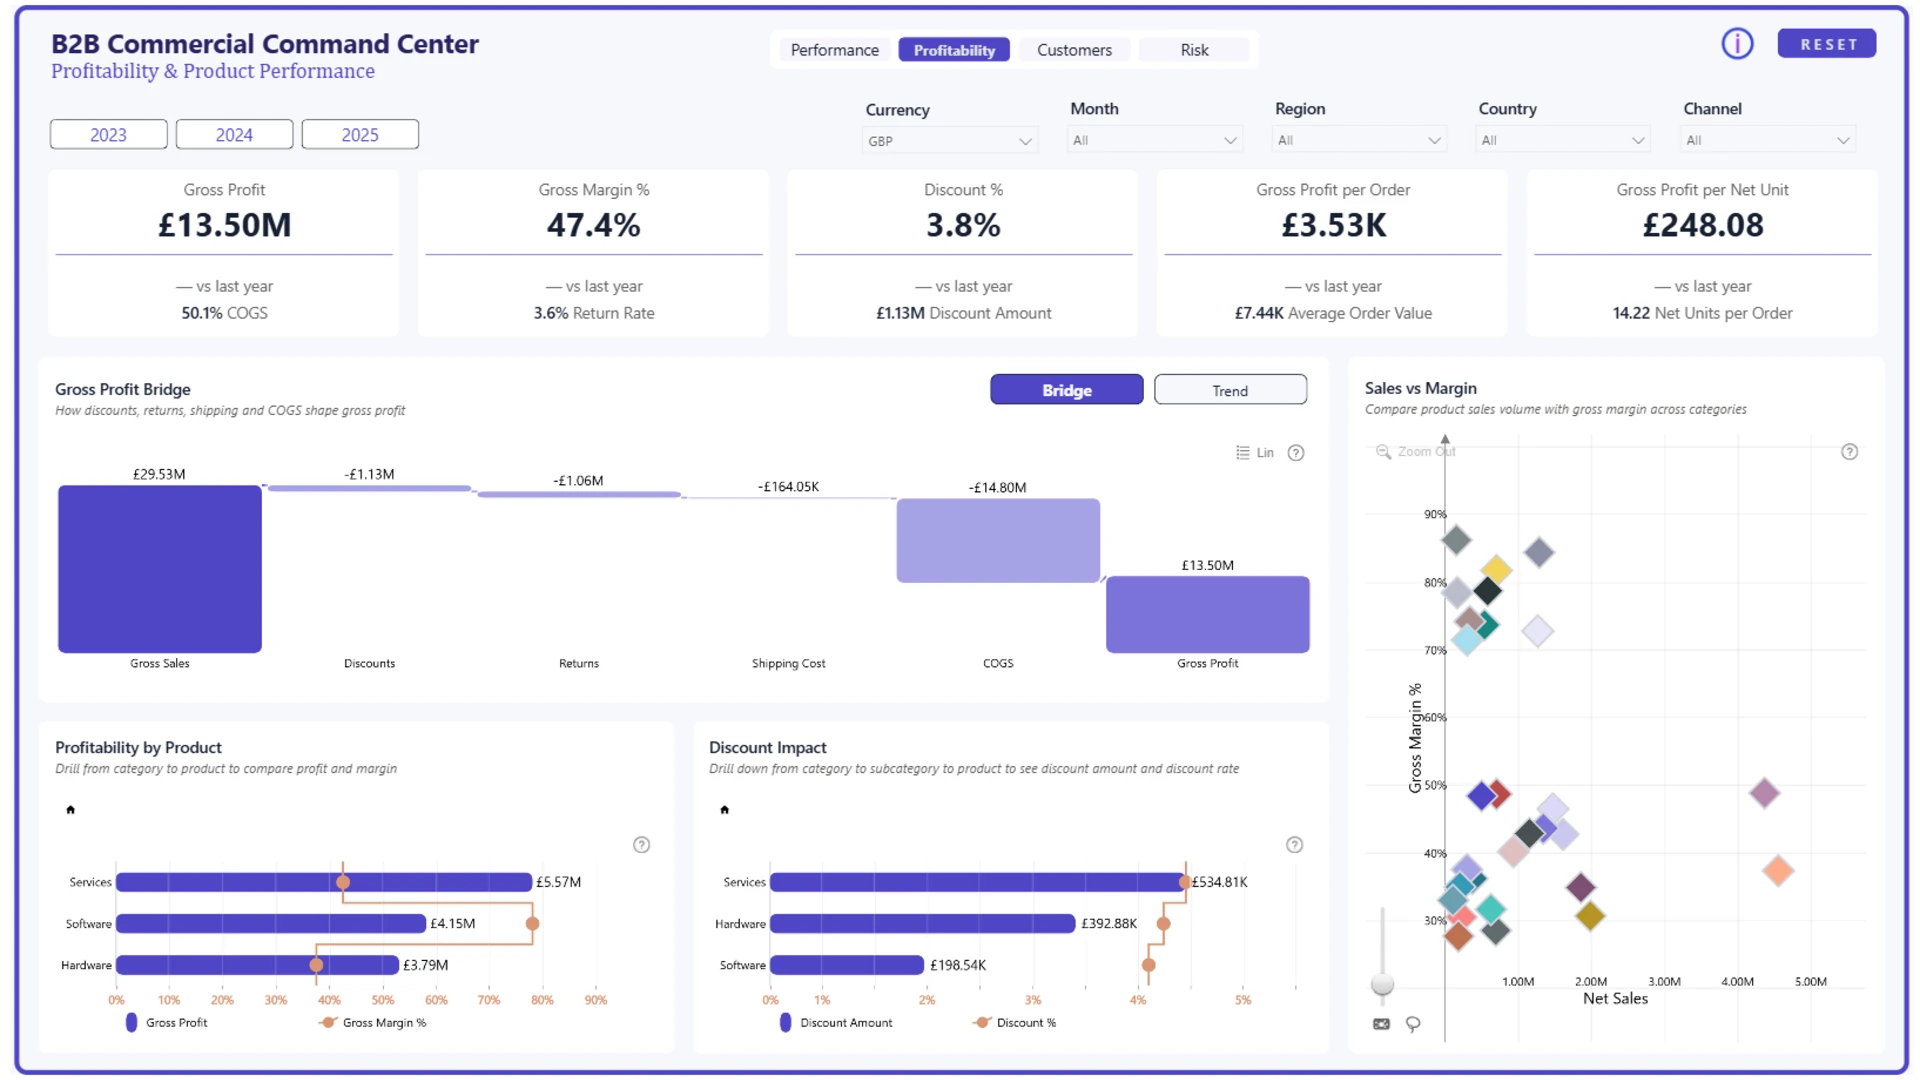Open the Channel filter dropdown
Screen dimensions: 1920x1080
click(x=1768, y=140)
